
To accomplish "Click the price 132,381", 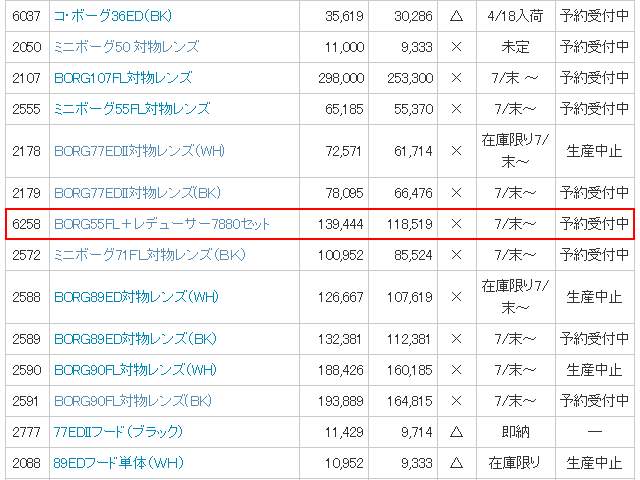I will coord(340,339).
